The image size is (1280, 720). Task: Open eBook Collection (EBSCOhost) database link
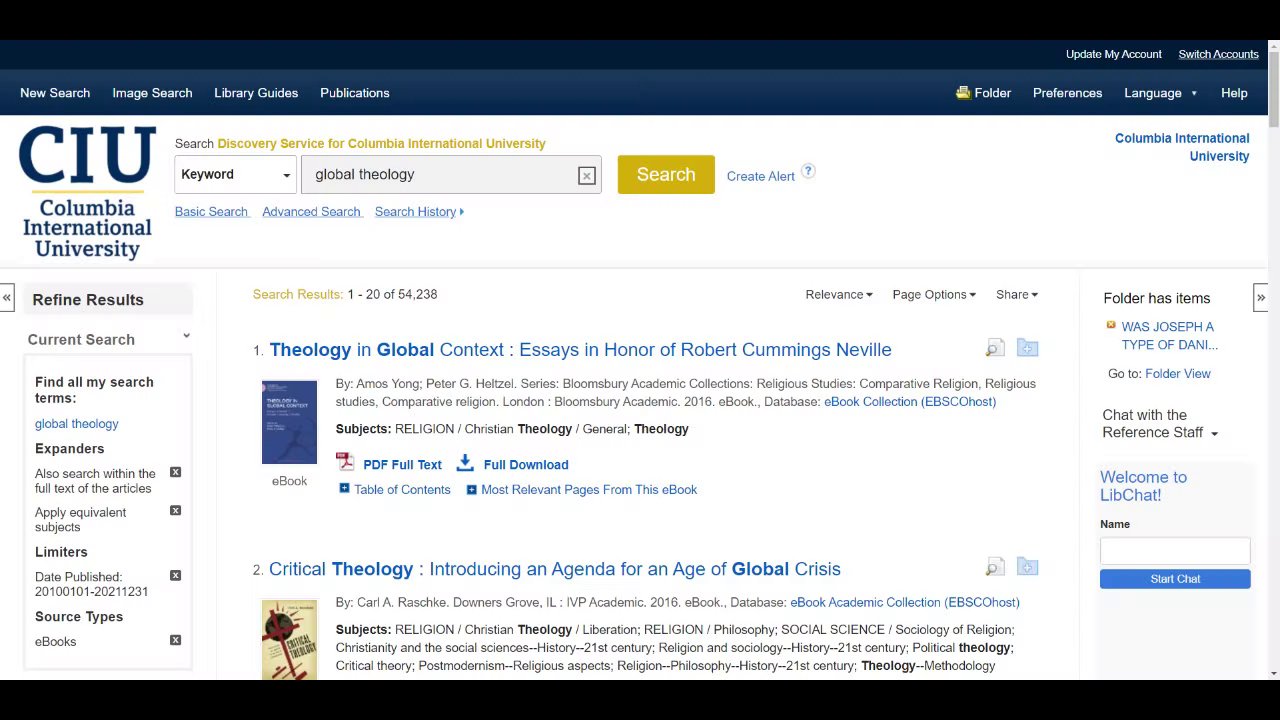910,402
